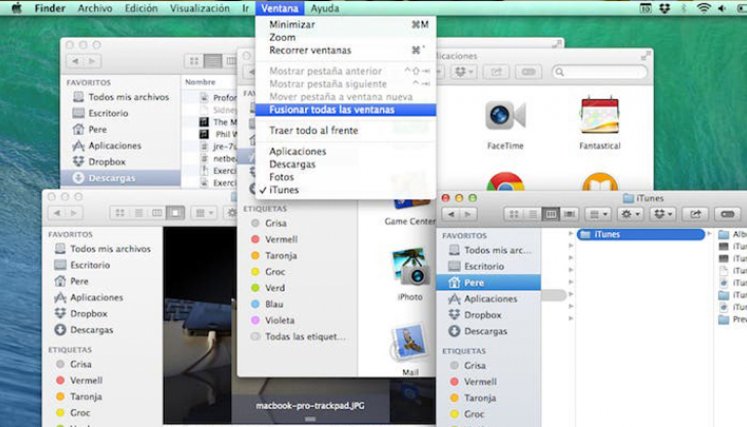Choose Fusionar todas las ventanas
The width and height of the screenshot is (747, 427).
point(345,110)
